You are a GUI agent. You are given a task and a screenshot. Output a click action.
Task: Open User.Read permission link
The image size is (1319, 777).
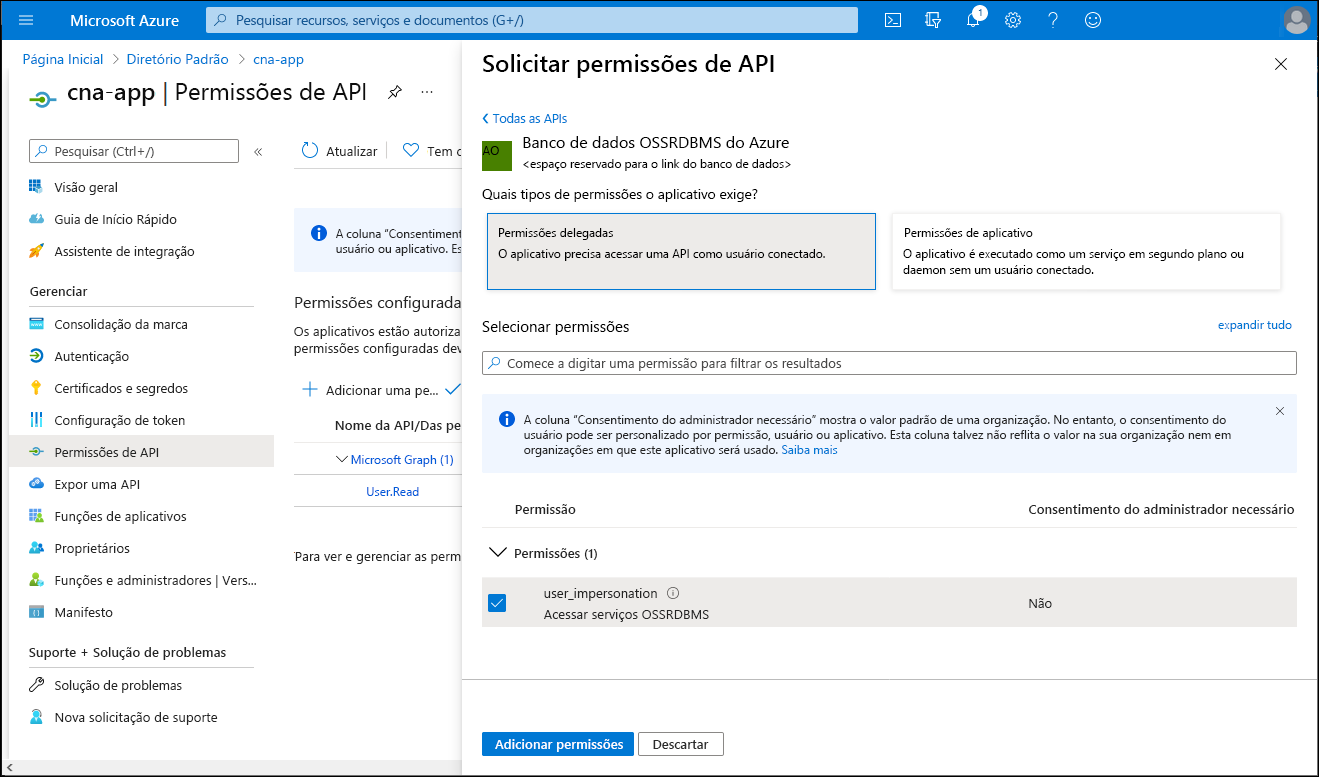[392, 491]
